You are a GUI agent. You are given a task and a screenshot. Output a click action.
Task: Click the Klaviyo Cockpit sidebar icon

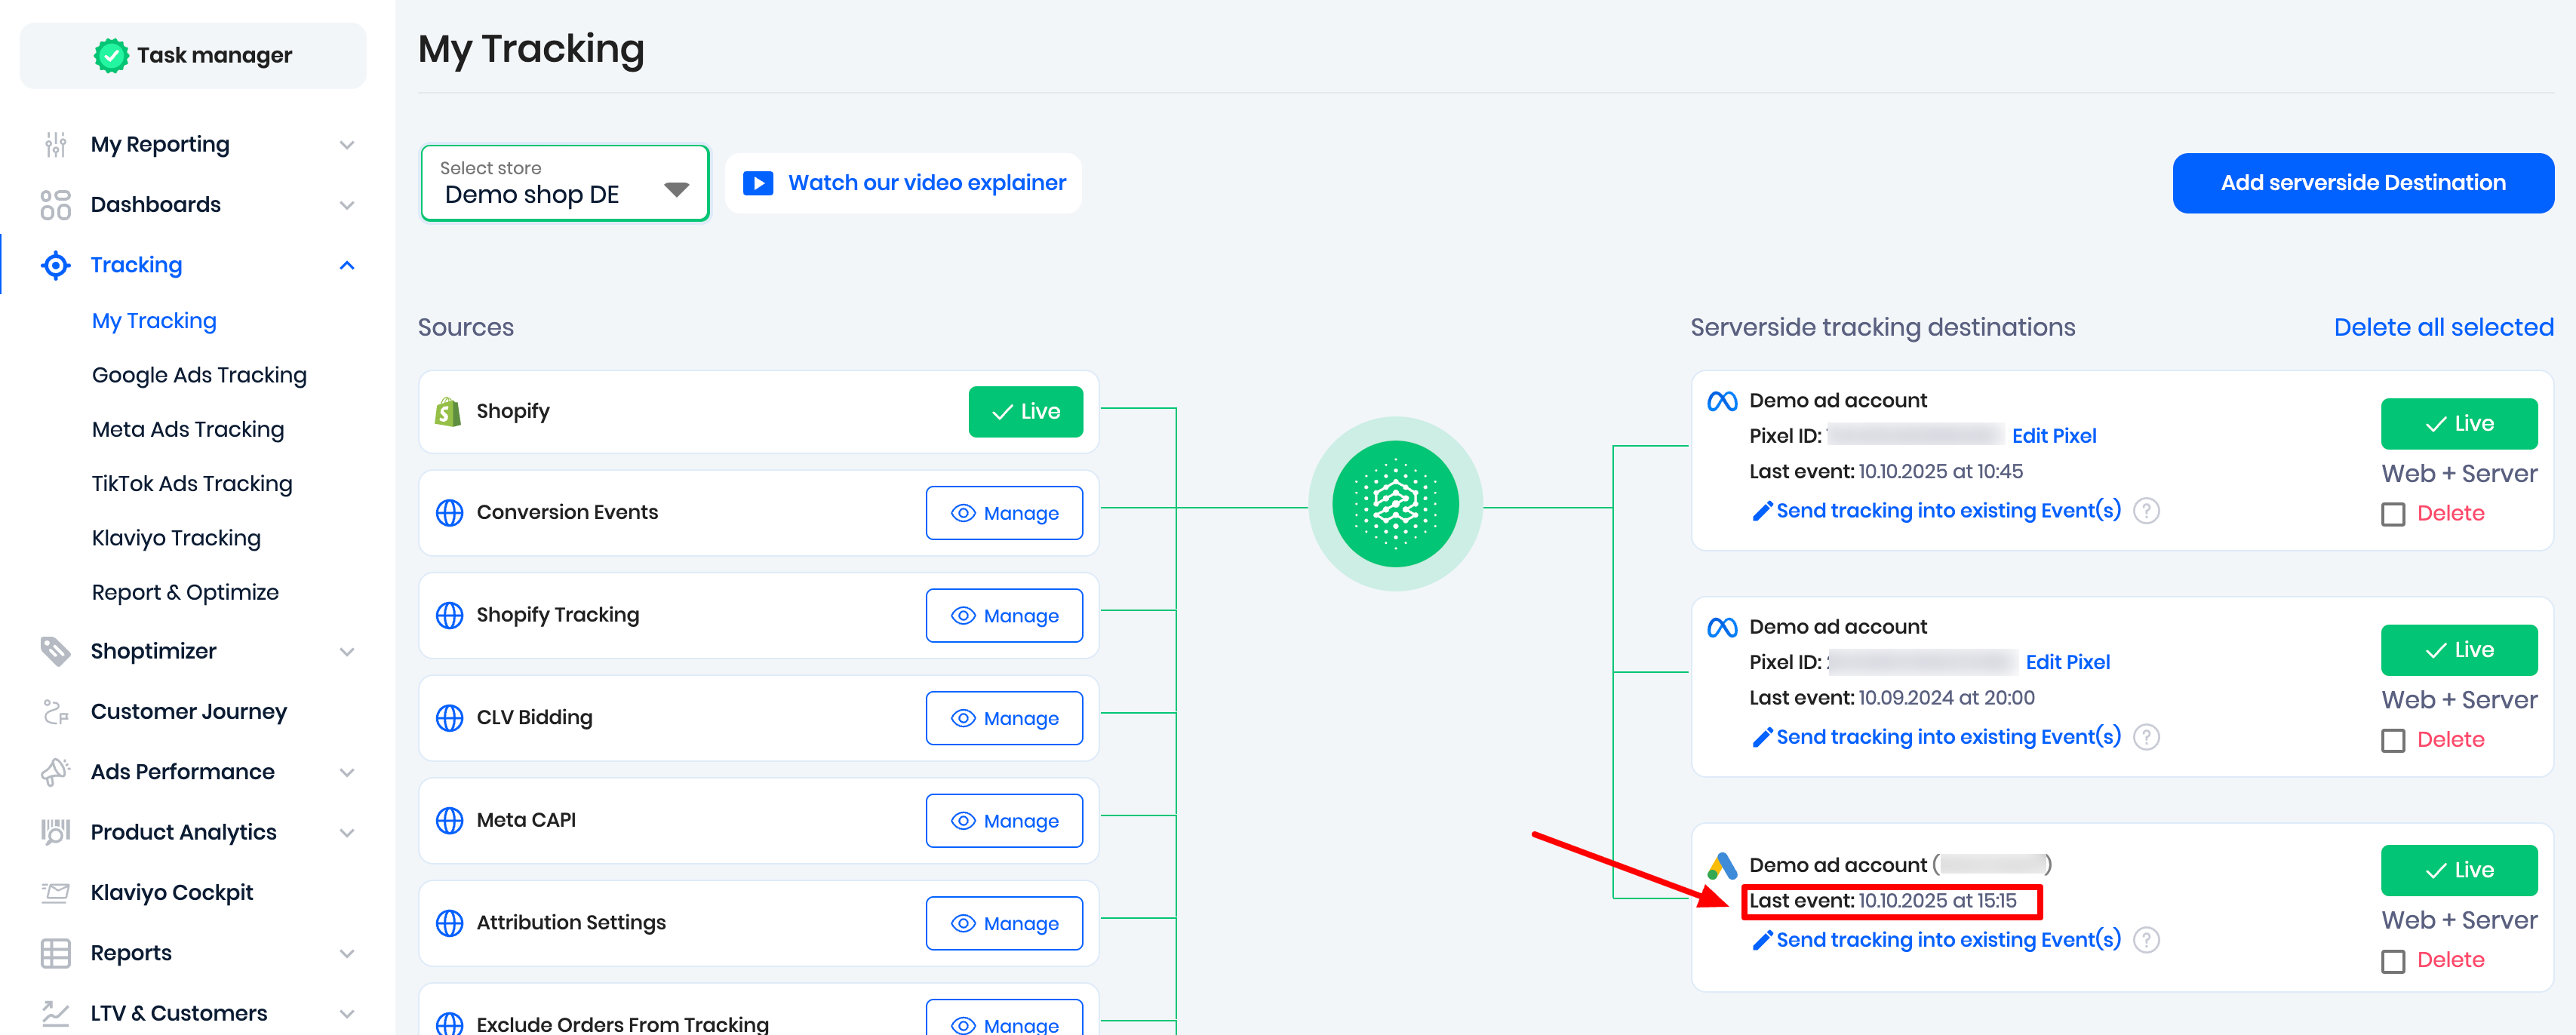pos(55,892)
